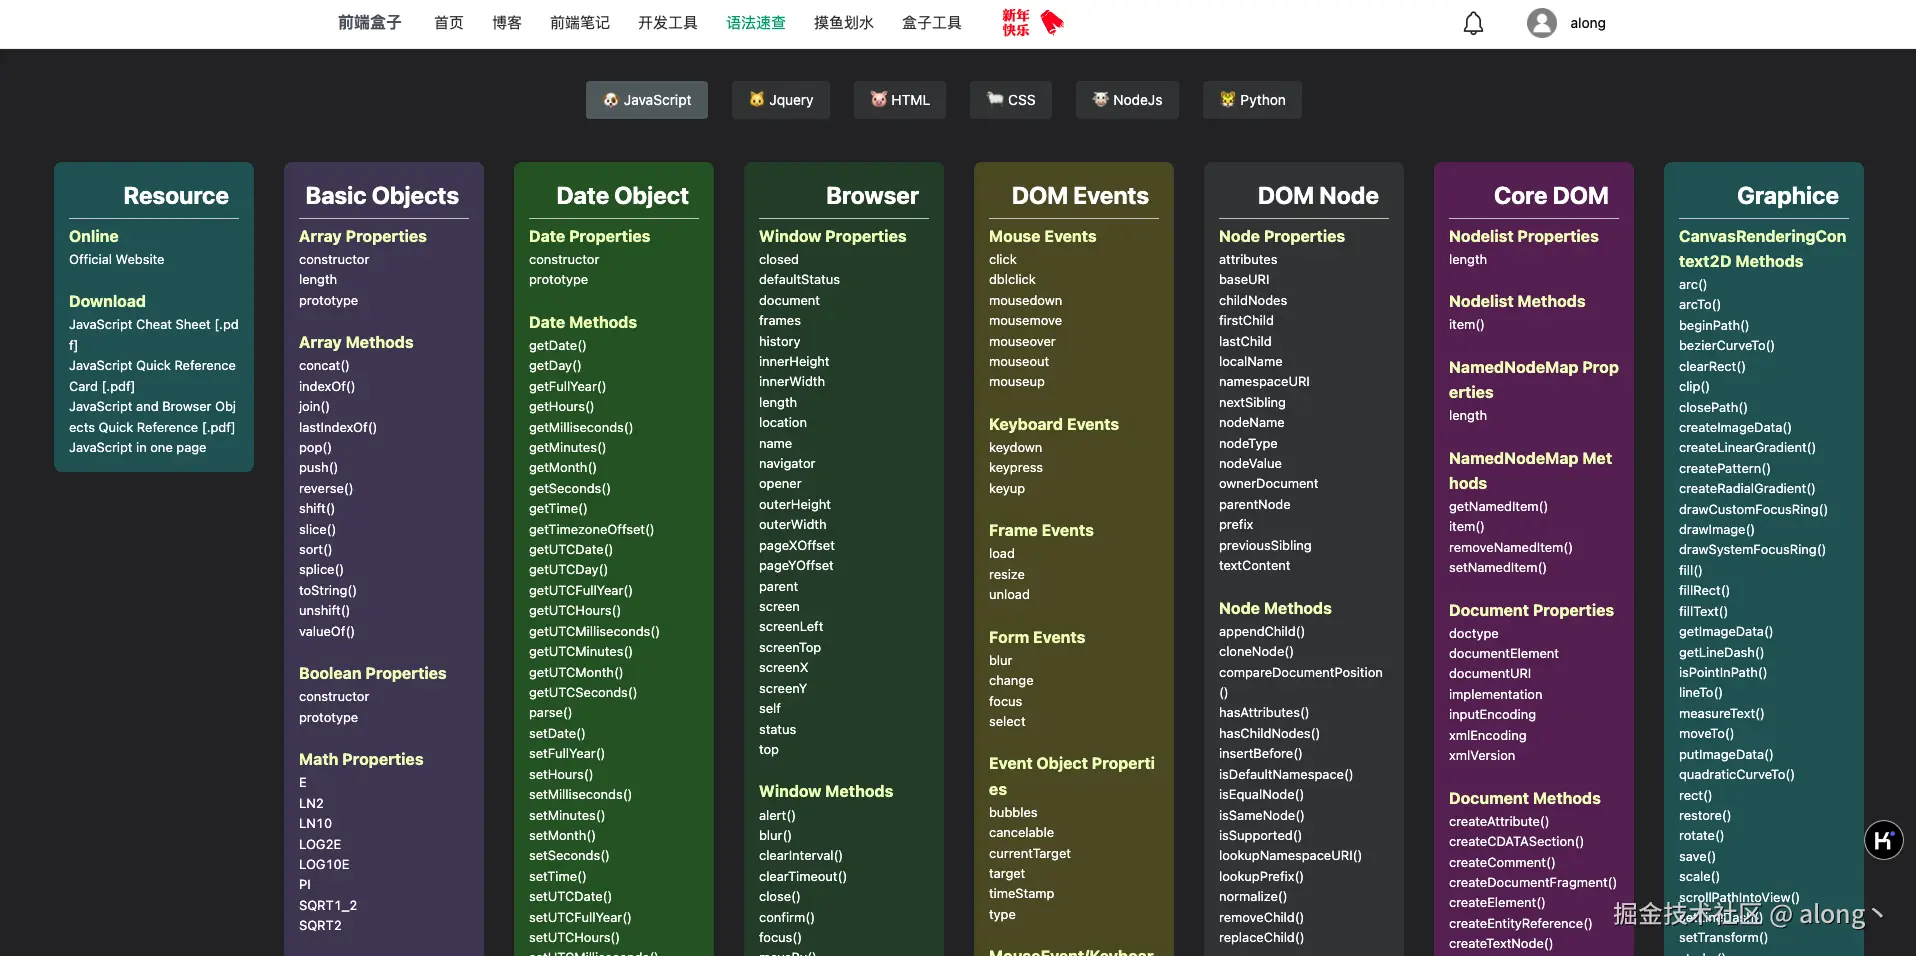Click setUTCFullYear() in Date Object

(580, 918)
